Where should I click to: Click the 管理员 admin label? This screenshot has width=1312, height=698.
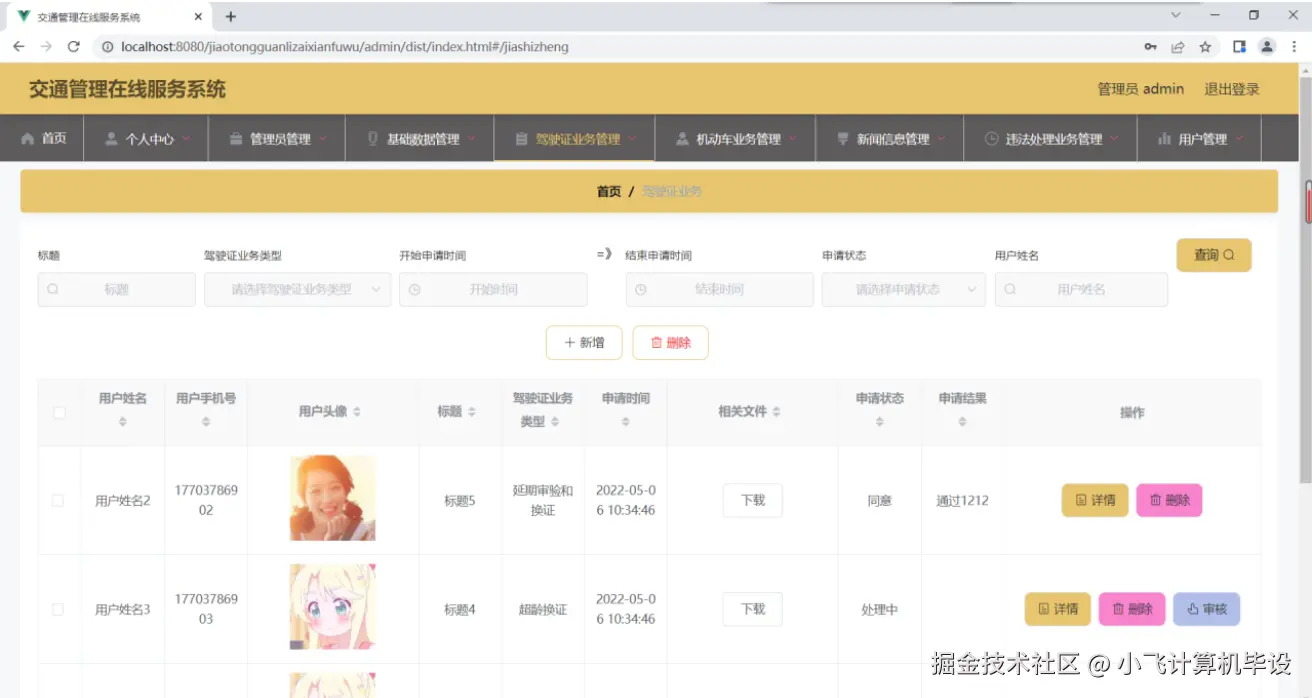click(1141, 89)
